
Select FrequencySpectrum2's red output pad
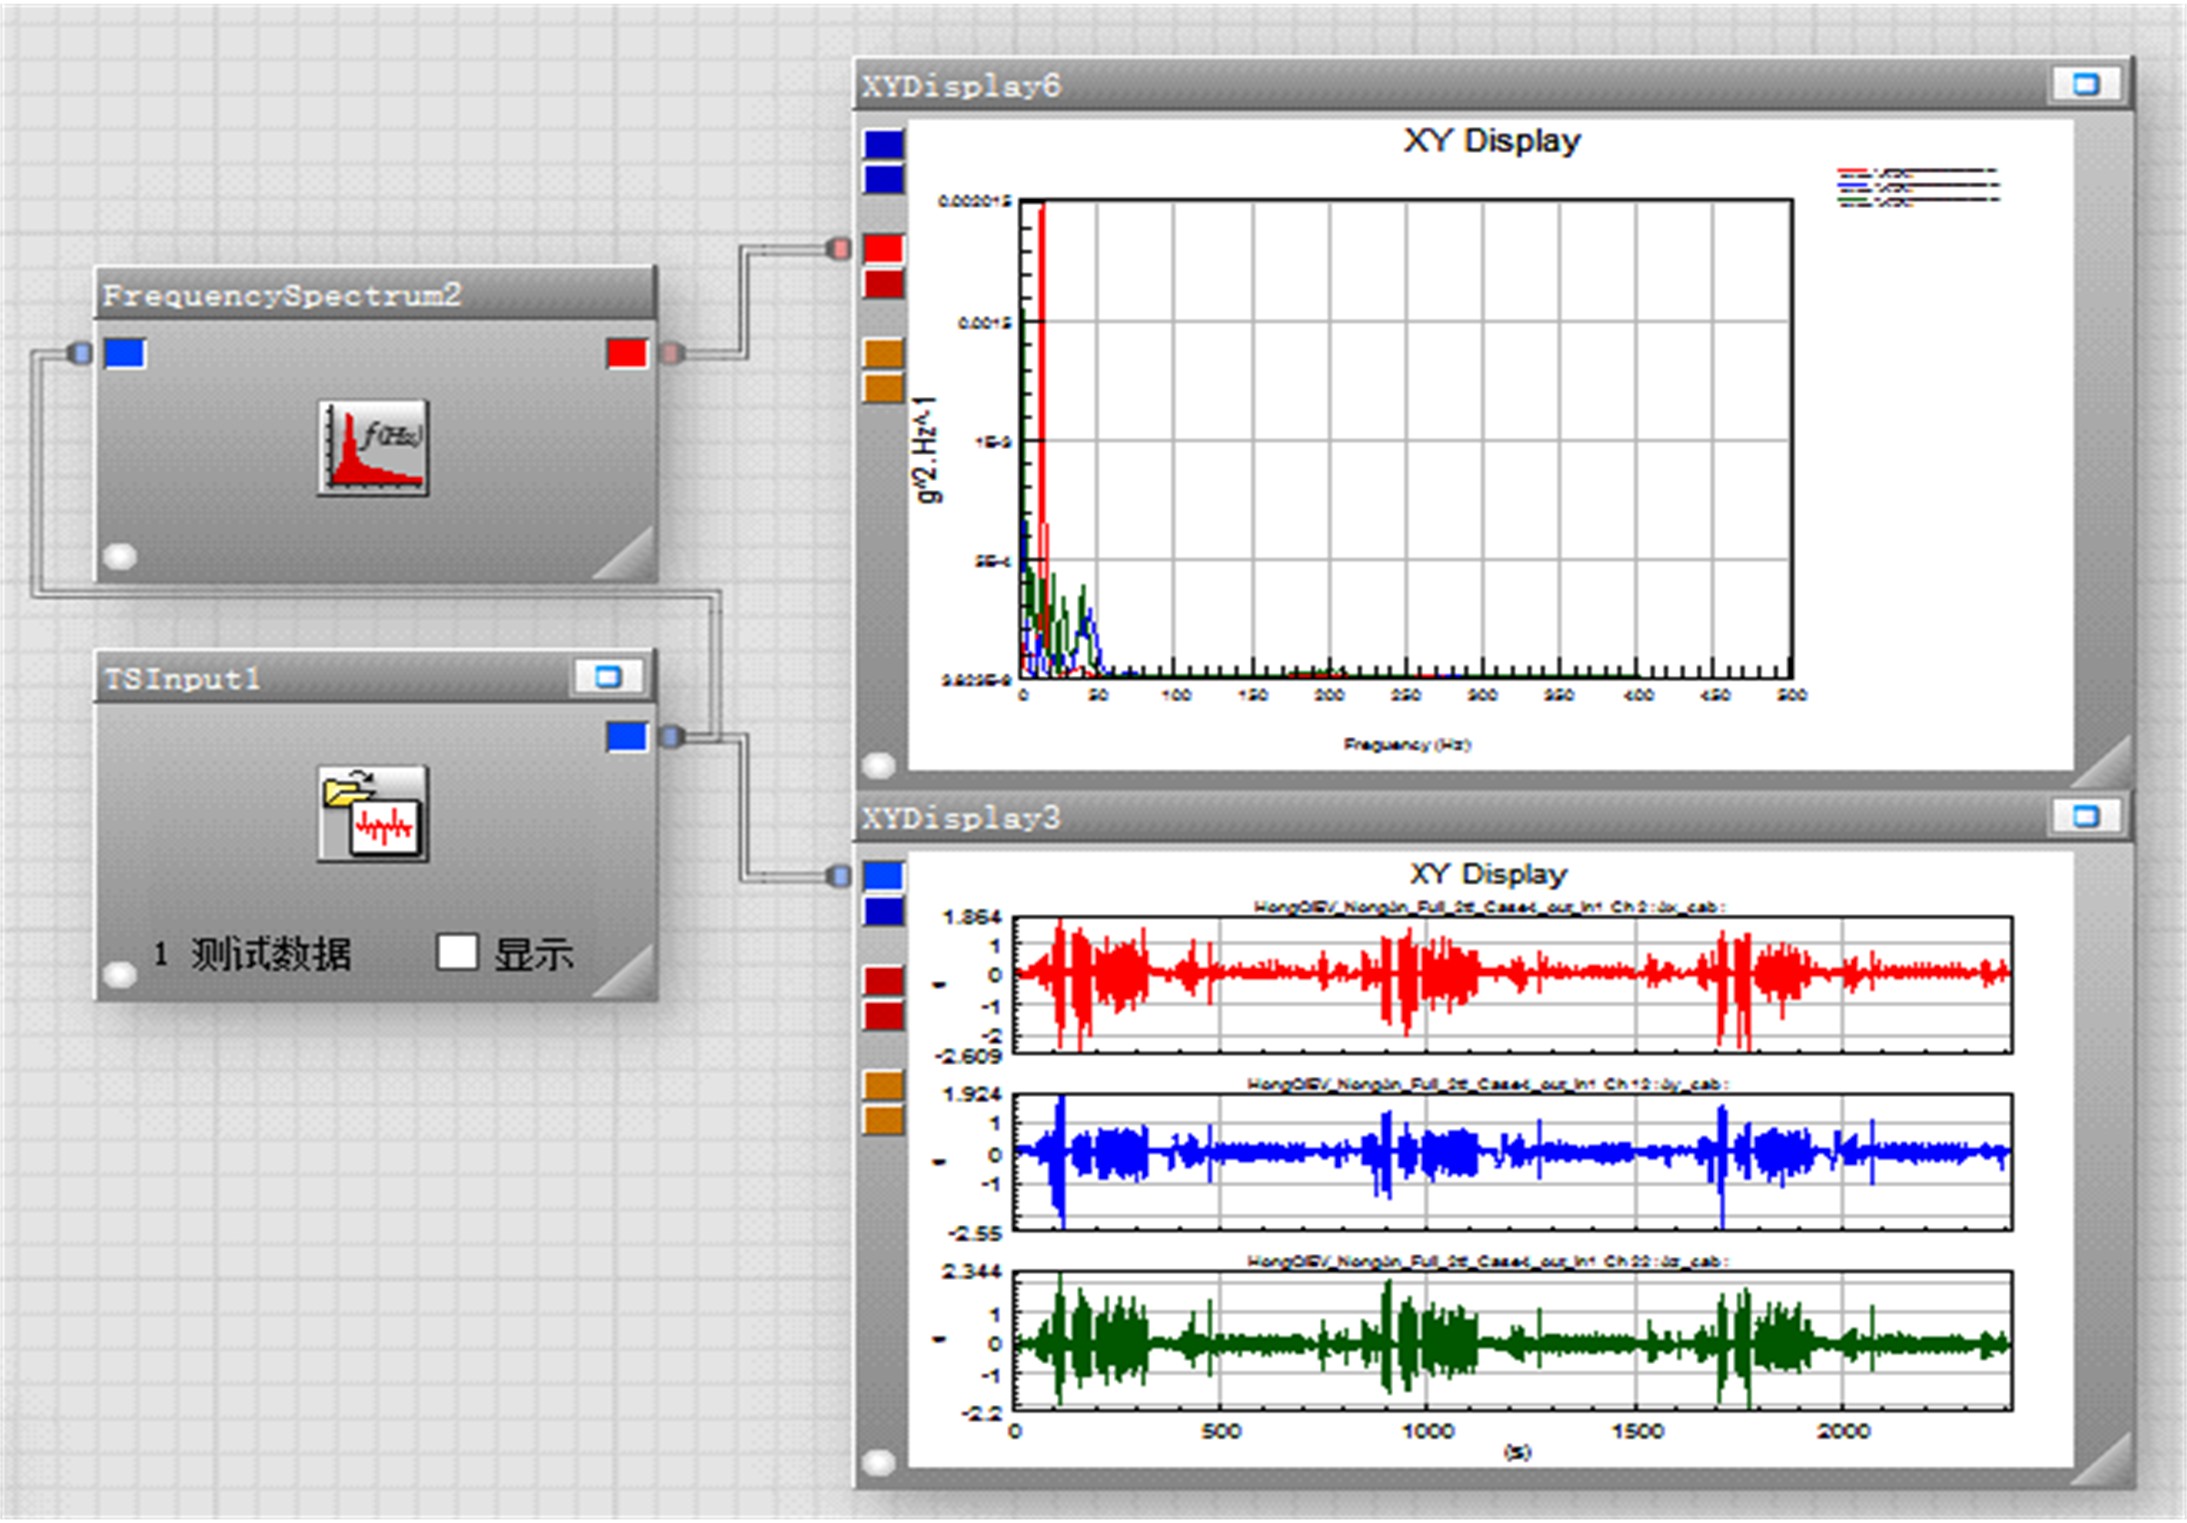tap(627, 353)
